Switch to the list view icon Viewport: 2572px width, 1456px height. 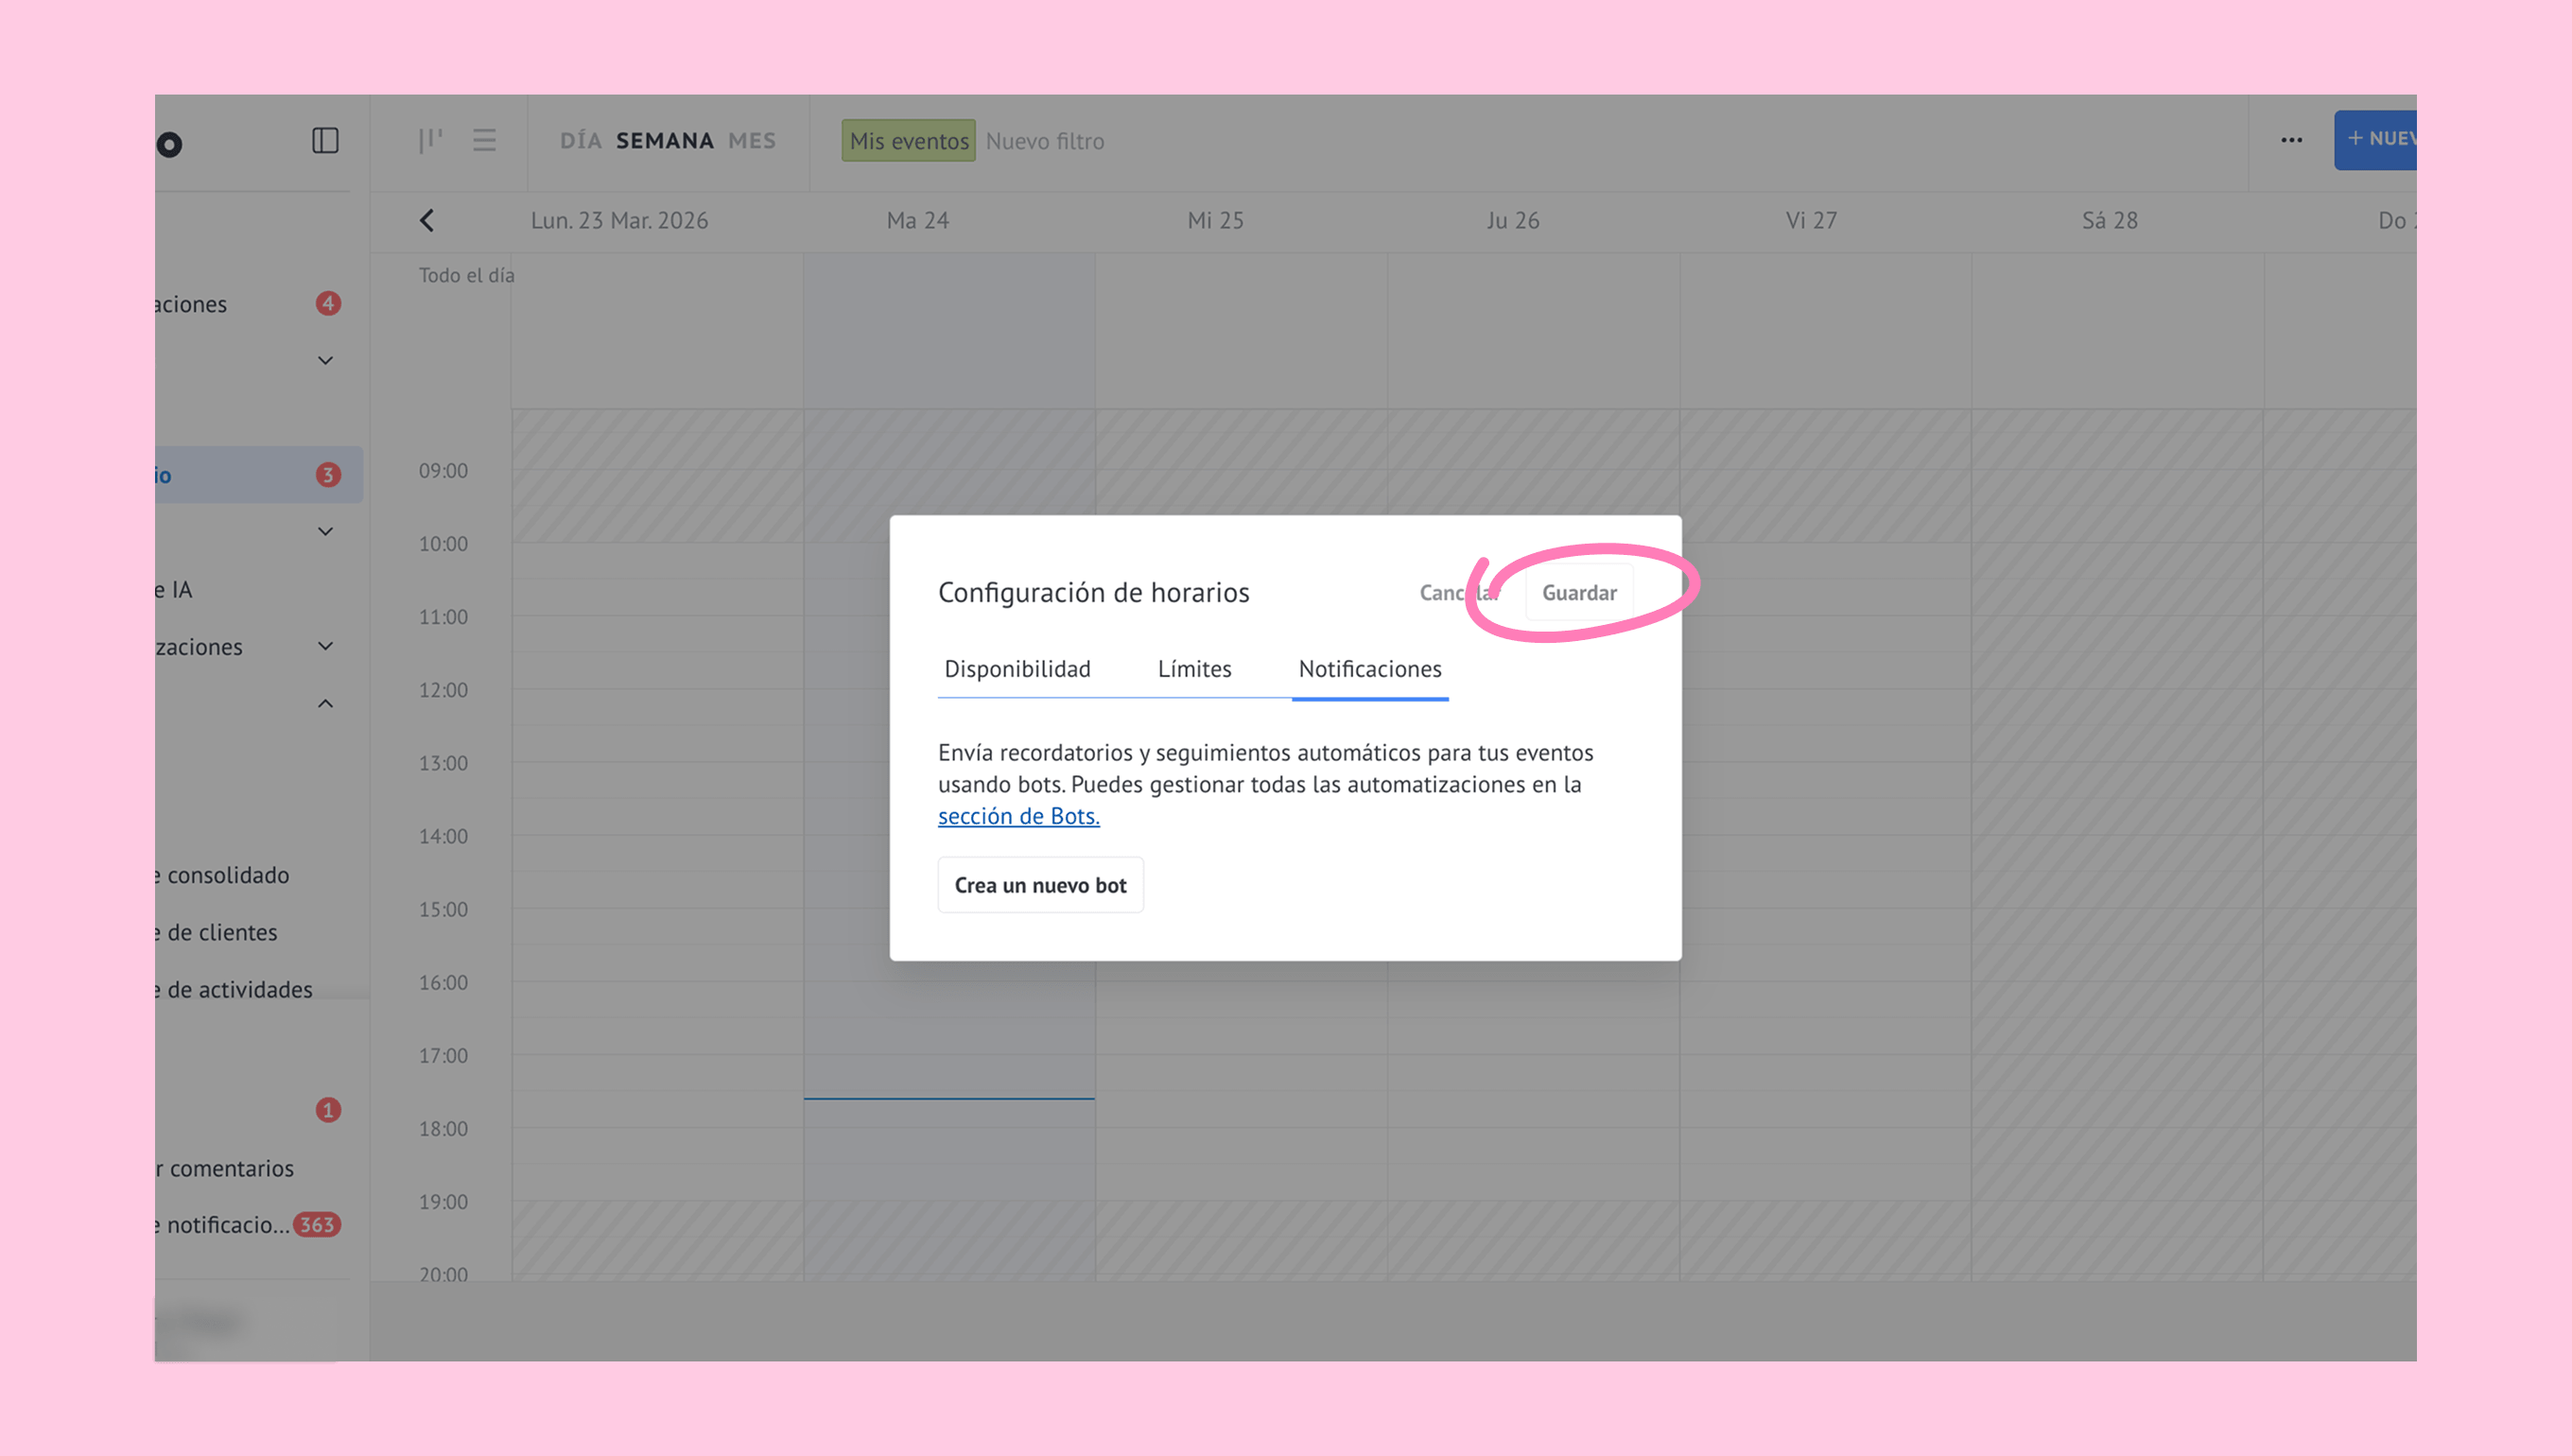[x=484, y=140]
